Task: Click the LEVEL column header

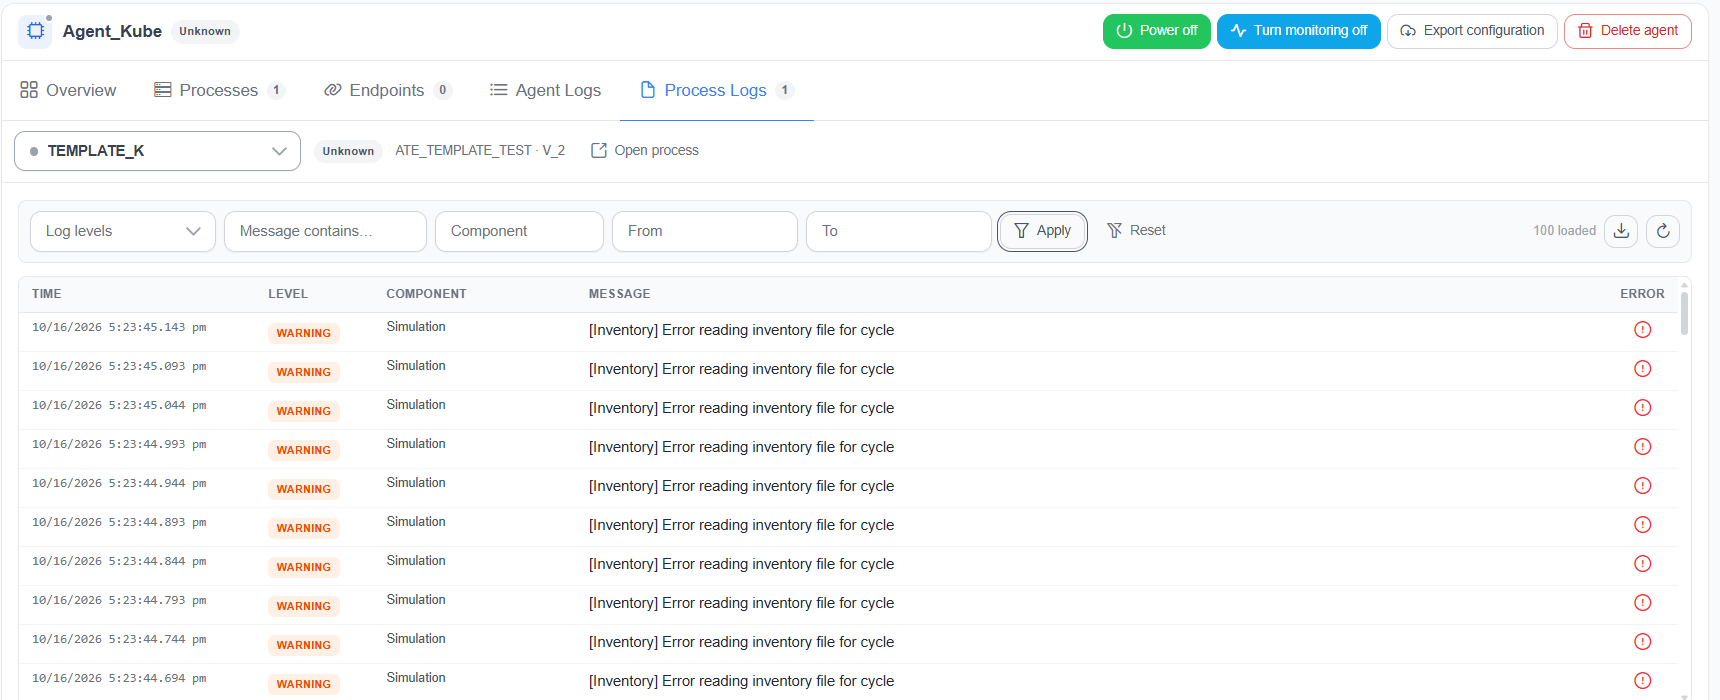Action: 288,294
